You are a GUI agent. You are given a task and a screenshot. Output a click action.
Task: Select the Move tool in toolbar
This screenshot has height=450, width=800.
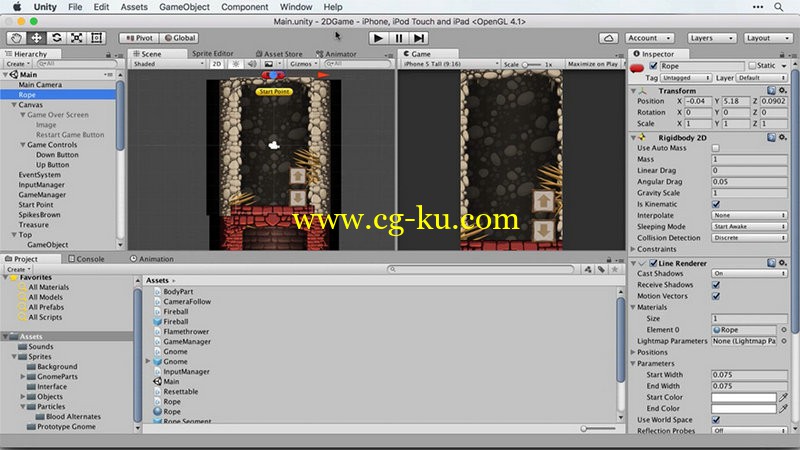click(36, 38)
